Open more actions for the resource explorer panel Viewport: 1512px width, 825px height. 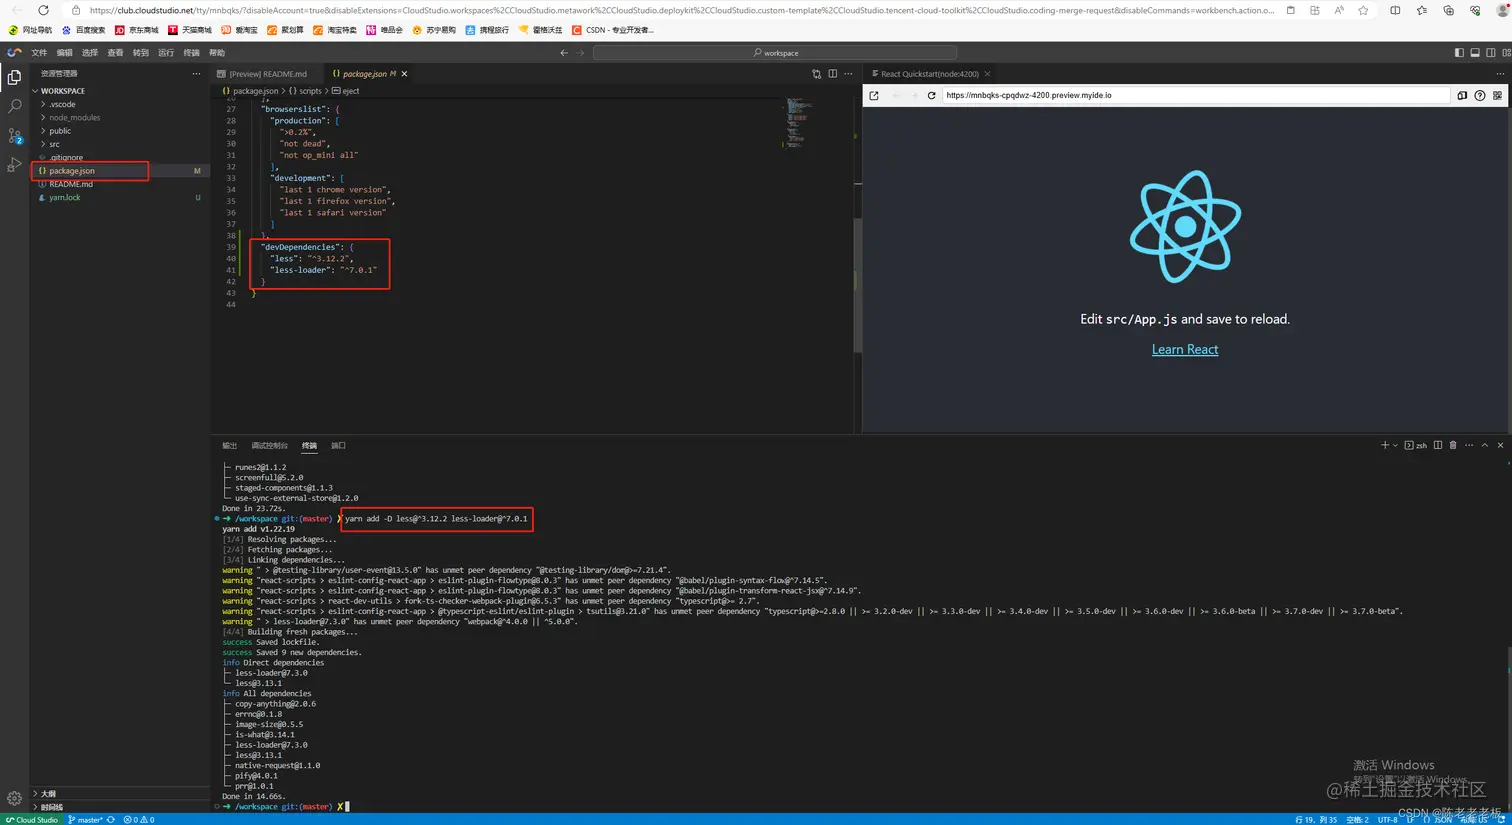tap(196, 74)
